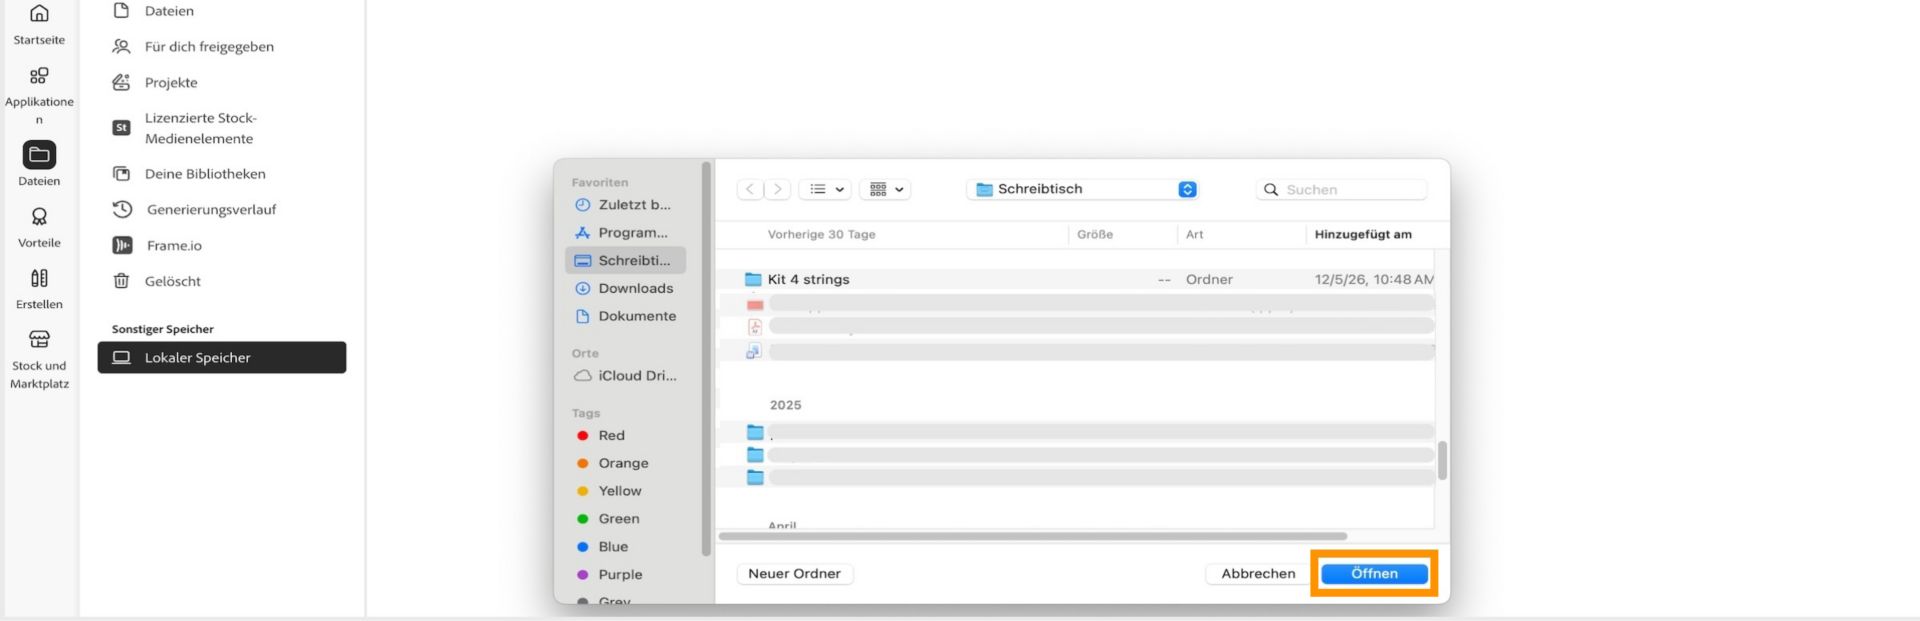This screenshot has height=621, width=1920.
Task: Select the Dateien folder icon in rail
Action: click(39, 154)
